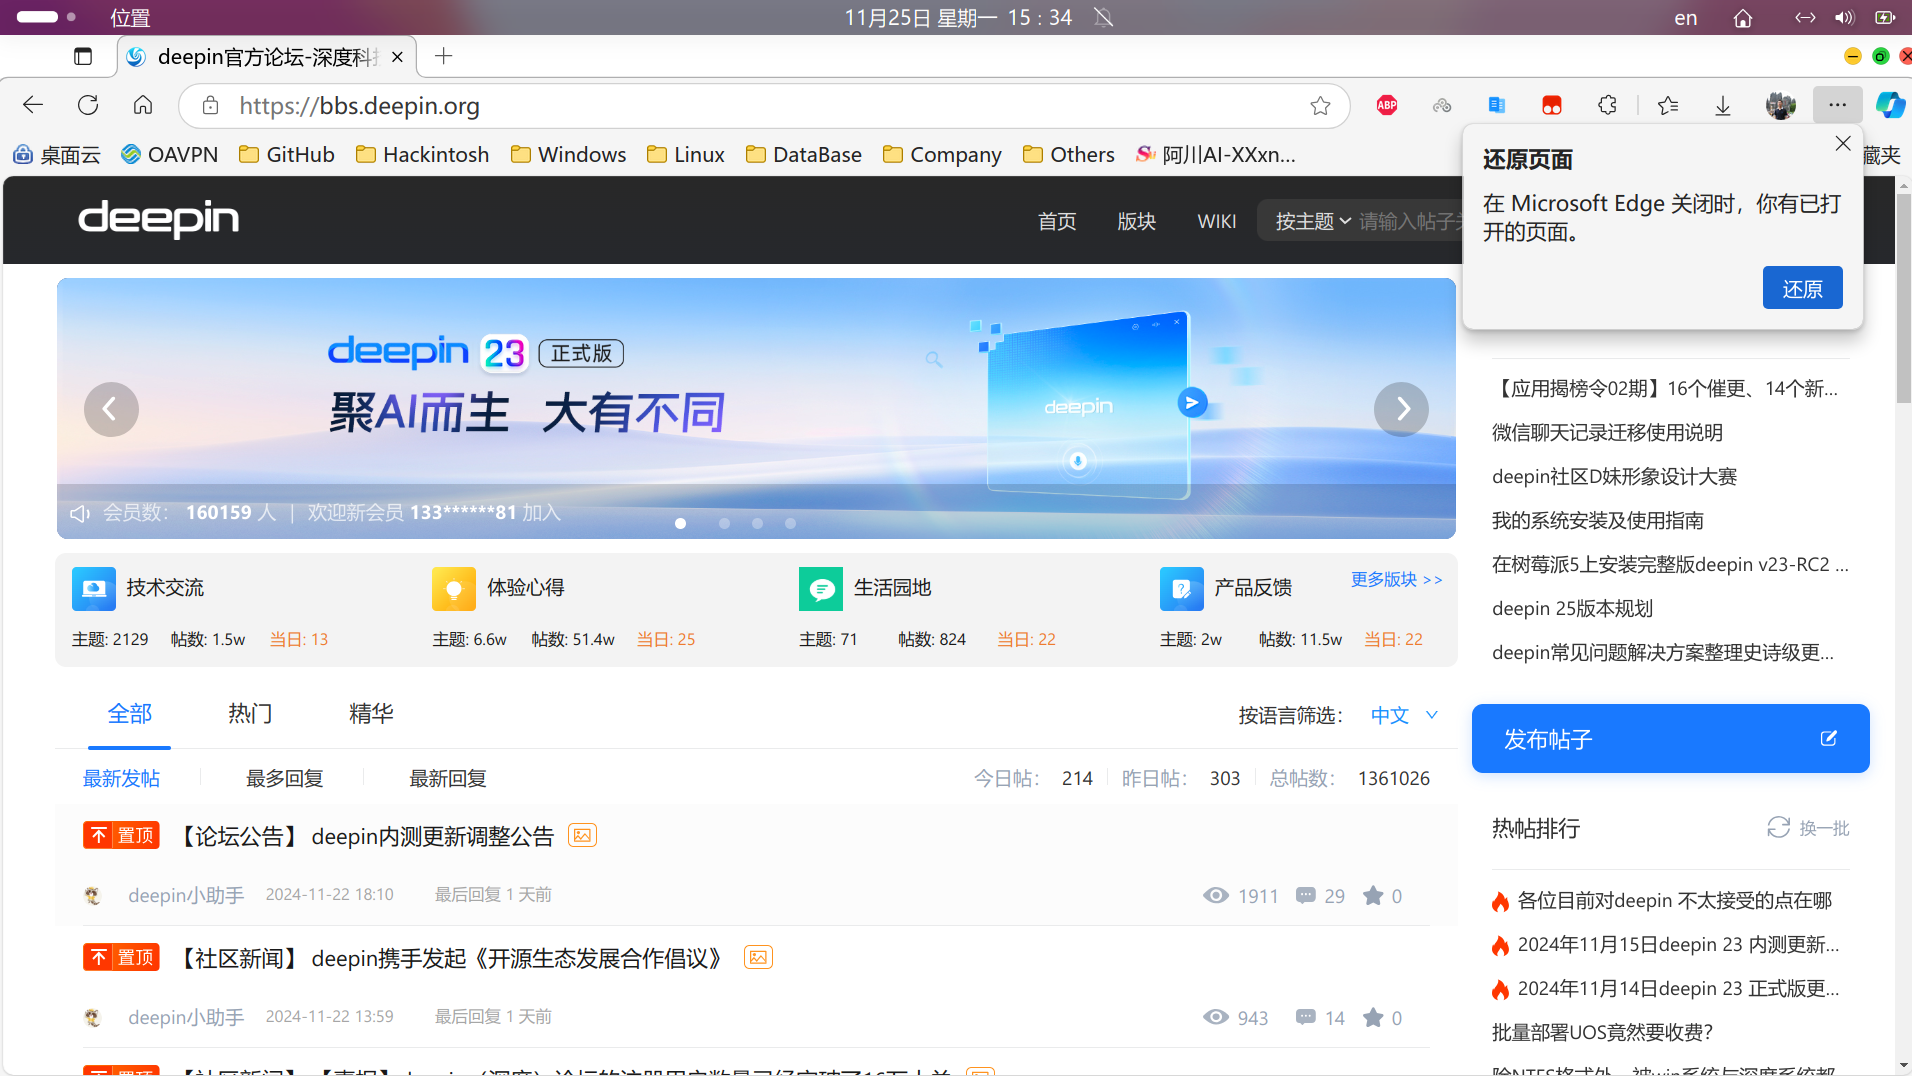Open the 版块 navigation item
This screenshot has width=1912, height=1076.
1136,221
